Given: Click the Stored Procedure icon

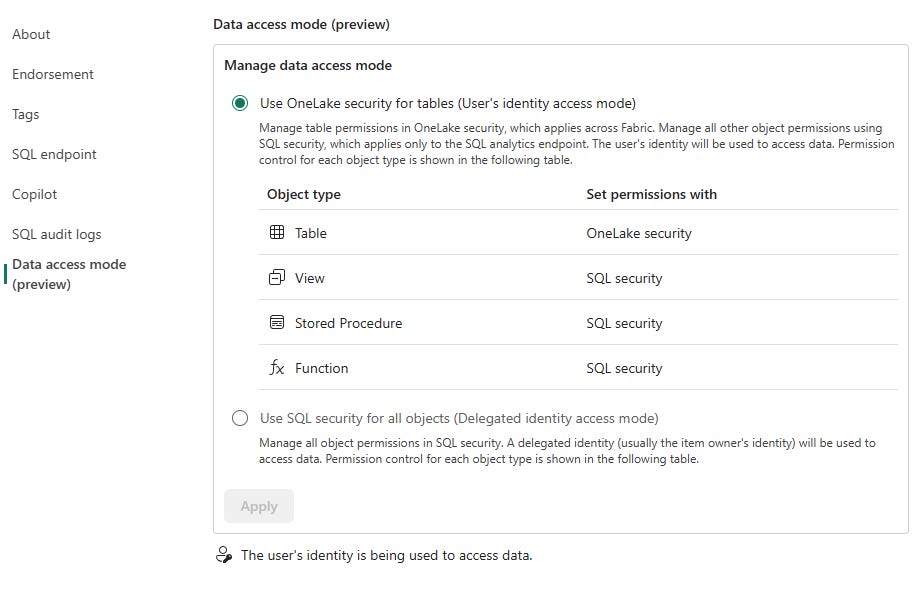Looking at the screenshot, I should (277, 322).
